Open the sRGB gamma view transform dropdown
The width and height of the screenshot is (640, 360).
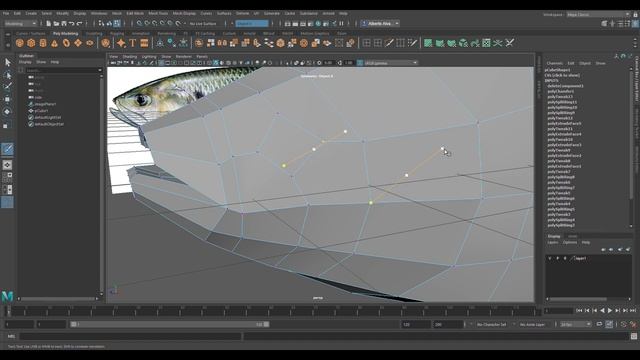coord(391,63)
